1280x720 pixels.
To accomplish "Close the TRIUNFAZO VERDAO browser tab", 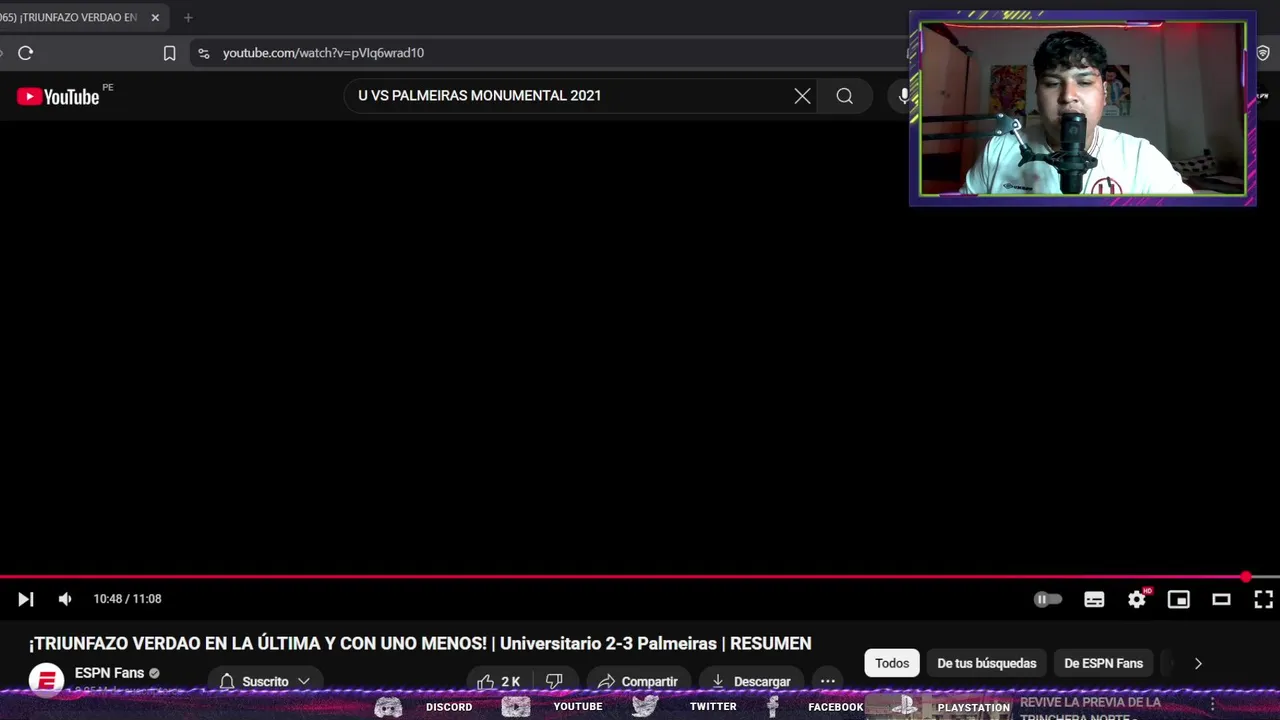I will coord(155,17).
